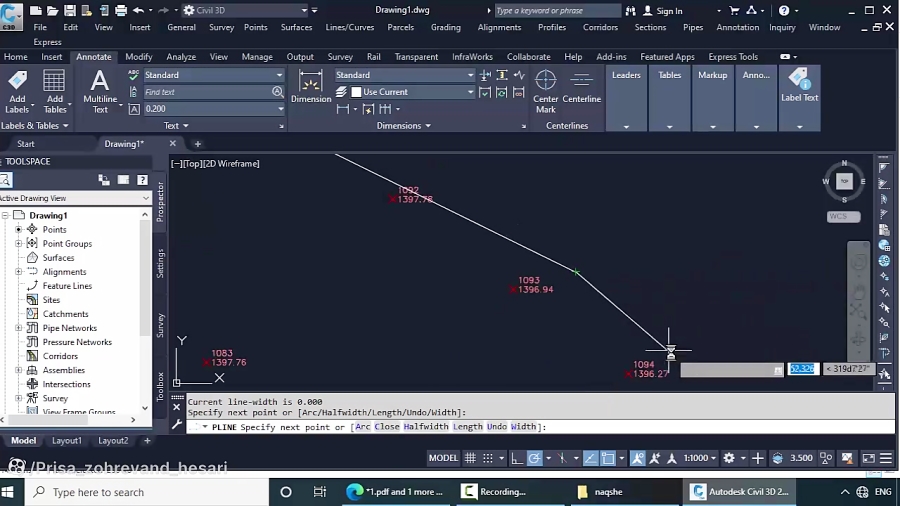900x506 pixels.
Task: Select the Dimension tool icon
Action: tap(311, 87)
